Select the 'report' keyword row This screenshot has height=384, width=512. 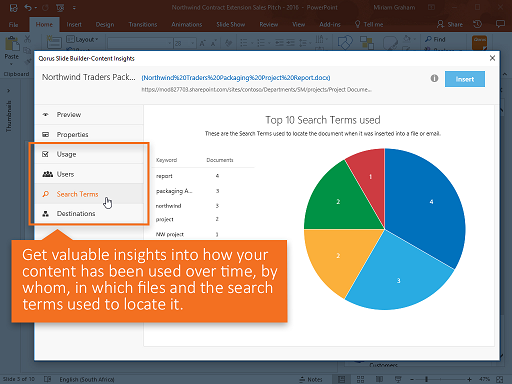[x=204, y=176]
